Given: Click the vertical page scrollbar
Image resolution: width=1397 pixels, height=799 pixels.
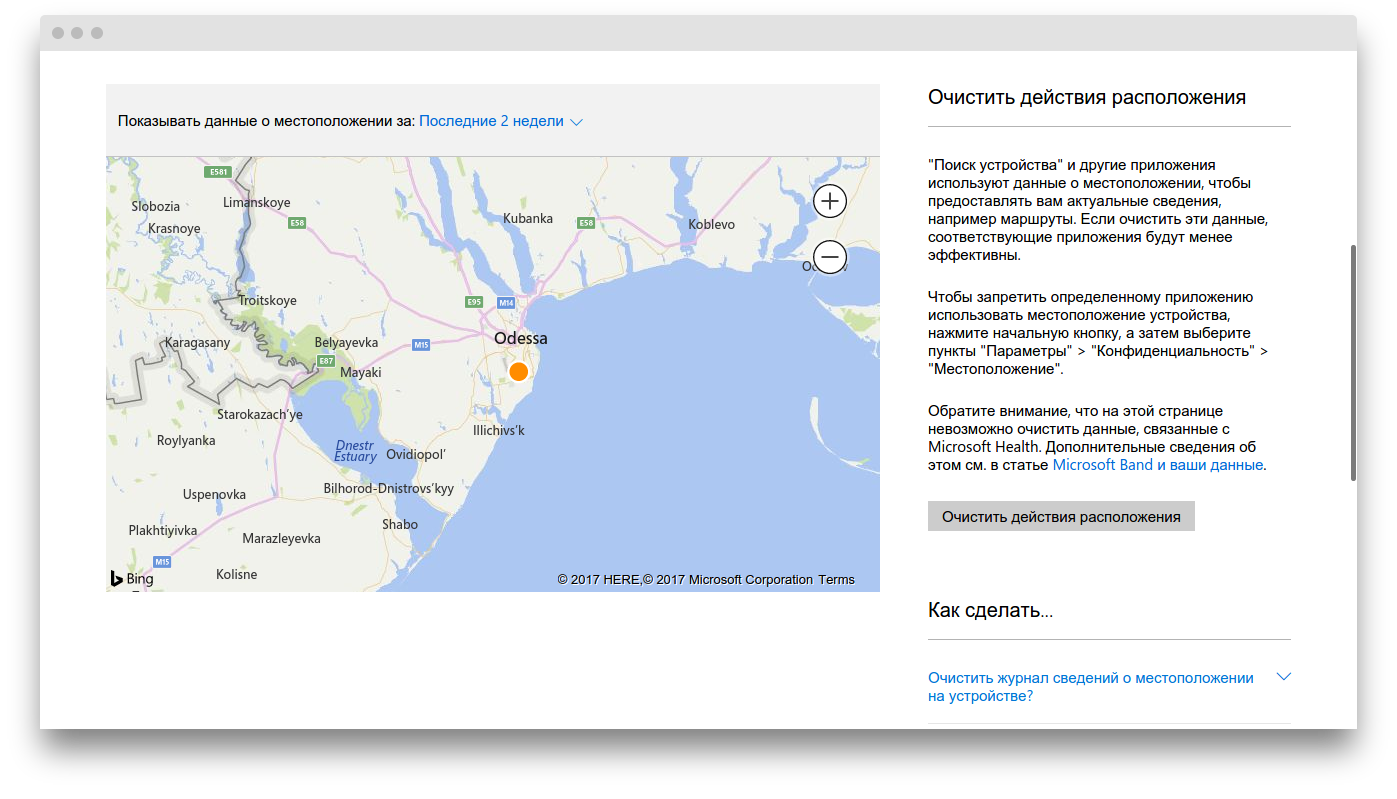Looking at the screenshot, I should coord(1353,362).
